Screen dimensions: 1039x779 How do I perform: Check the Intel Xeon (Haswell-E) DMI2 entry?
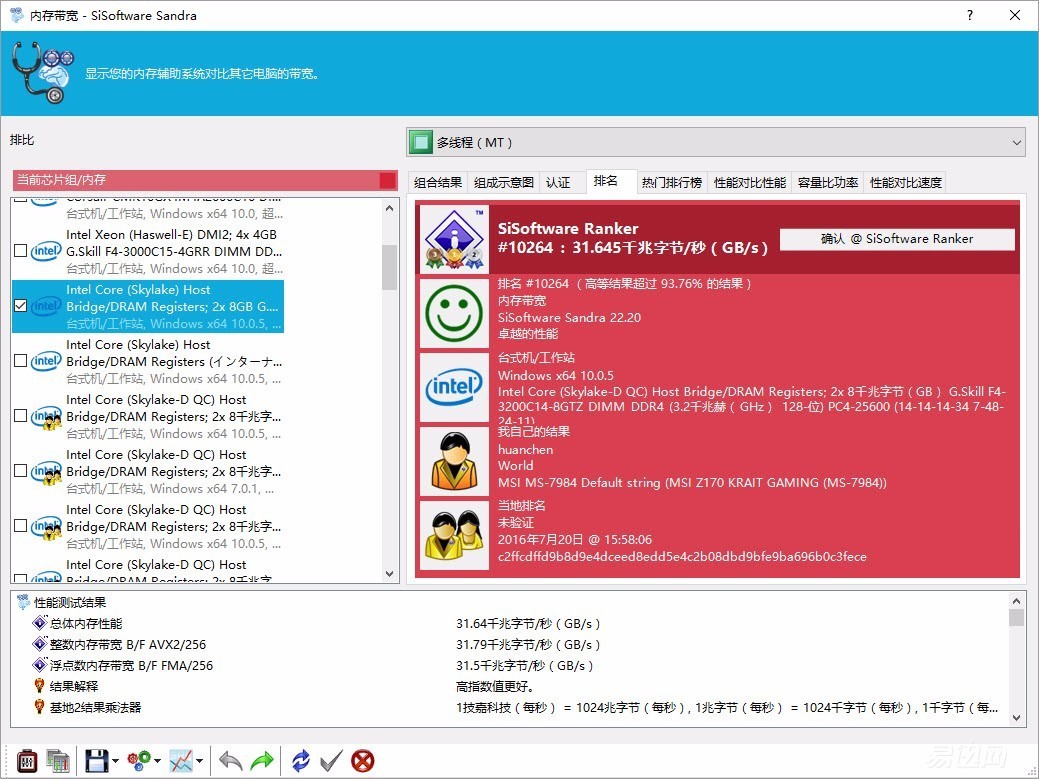[x=21, y=251]
